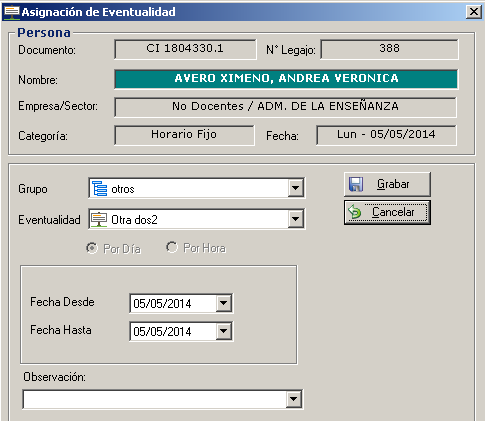Click the floppy disk save icon
Image resolution: width=485 pixels, height=421 pixels.
click(356, 184)
